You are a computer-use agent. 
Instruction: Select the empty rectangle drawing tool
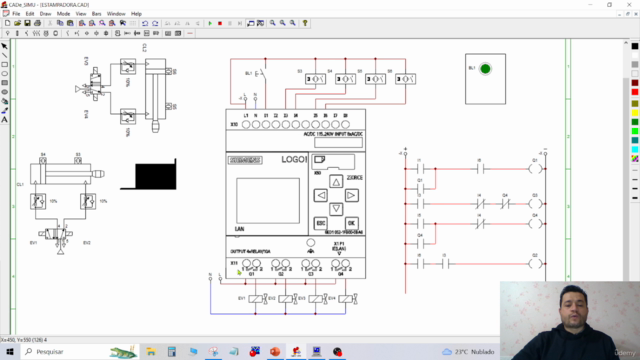point(4,64)
